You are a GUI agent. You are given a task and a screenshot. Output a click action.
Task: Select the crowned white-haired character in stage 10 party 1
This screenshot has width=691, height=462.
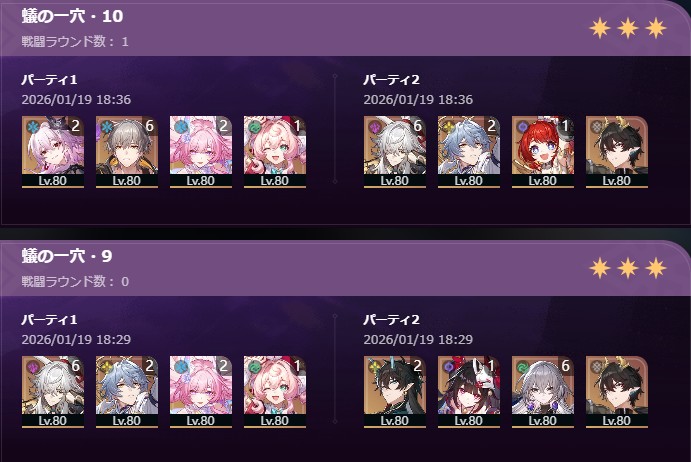[x=53, y=152]
